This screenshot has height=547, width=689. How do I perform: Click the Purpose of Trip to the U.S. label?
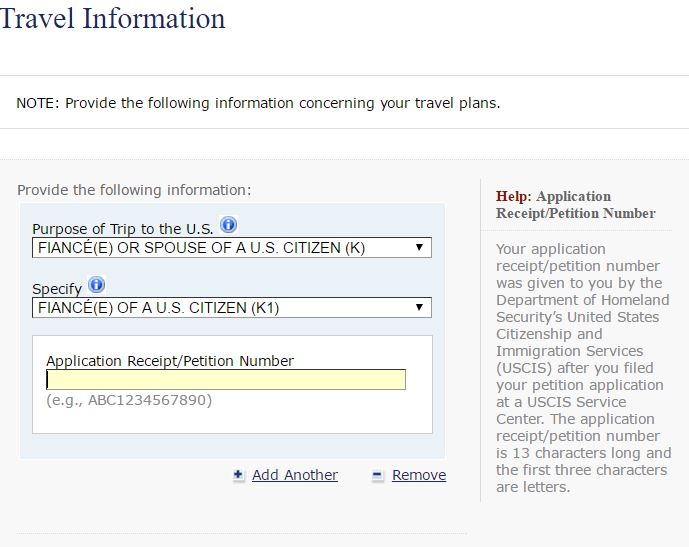[123, 229]
